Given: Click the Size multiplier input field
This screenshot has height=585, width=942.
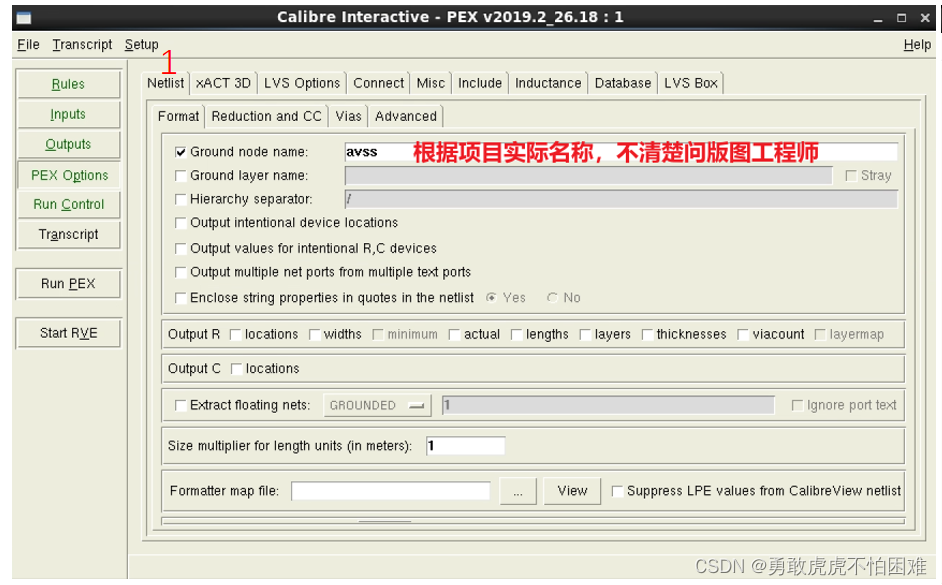Looking at the screenshot, I should pos(466,446).
